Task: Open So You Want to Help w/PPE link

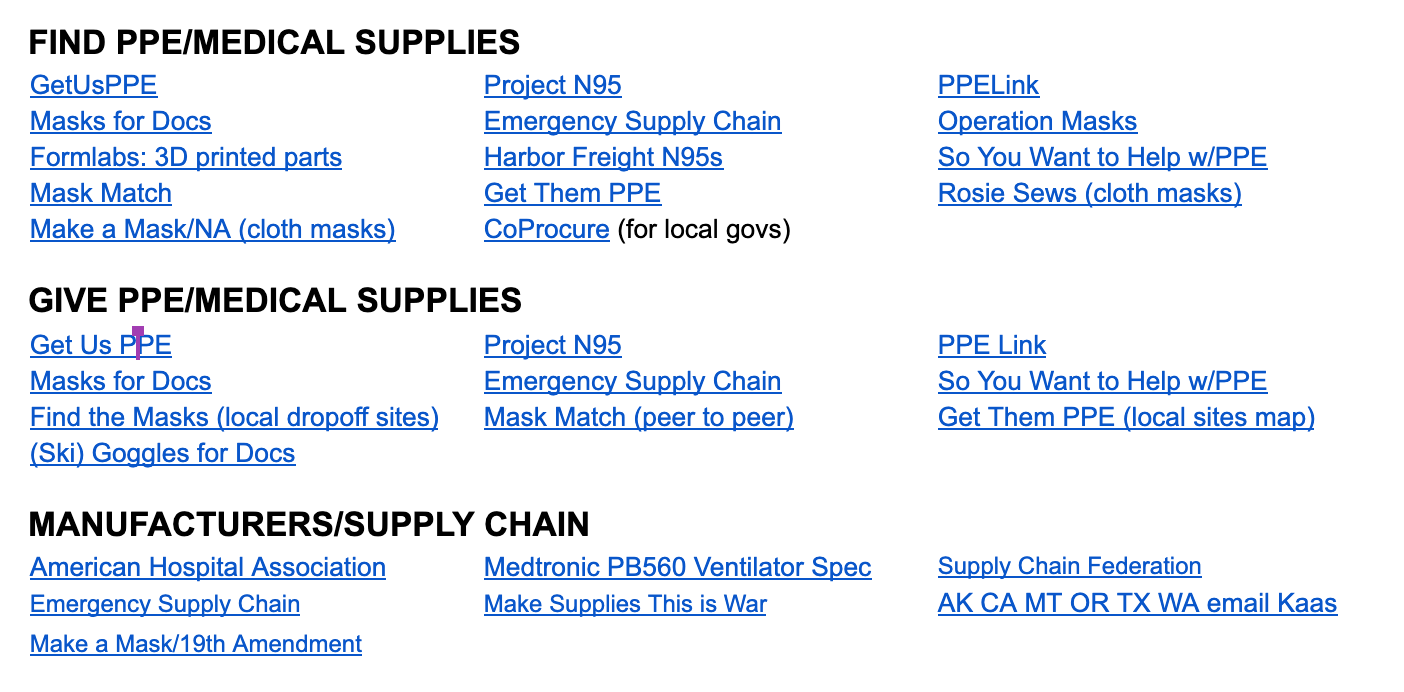Action: [1102, 157]
